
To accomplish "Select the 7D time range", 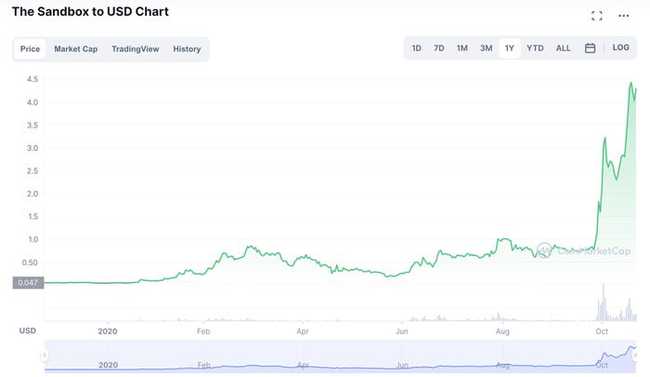I will coord(439,48).
